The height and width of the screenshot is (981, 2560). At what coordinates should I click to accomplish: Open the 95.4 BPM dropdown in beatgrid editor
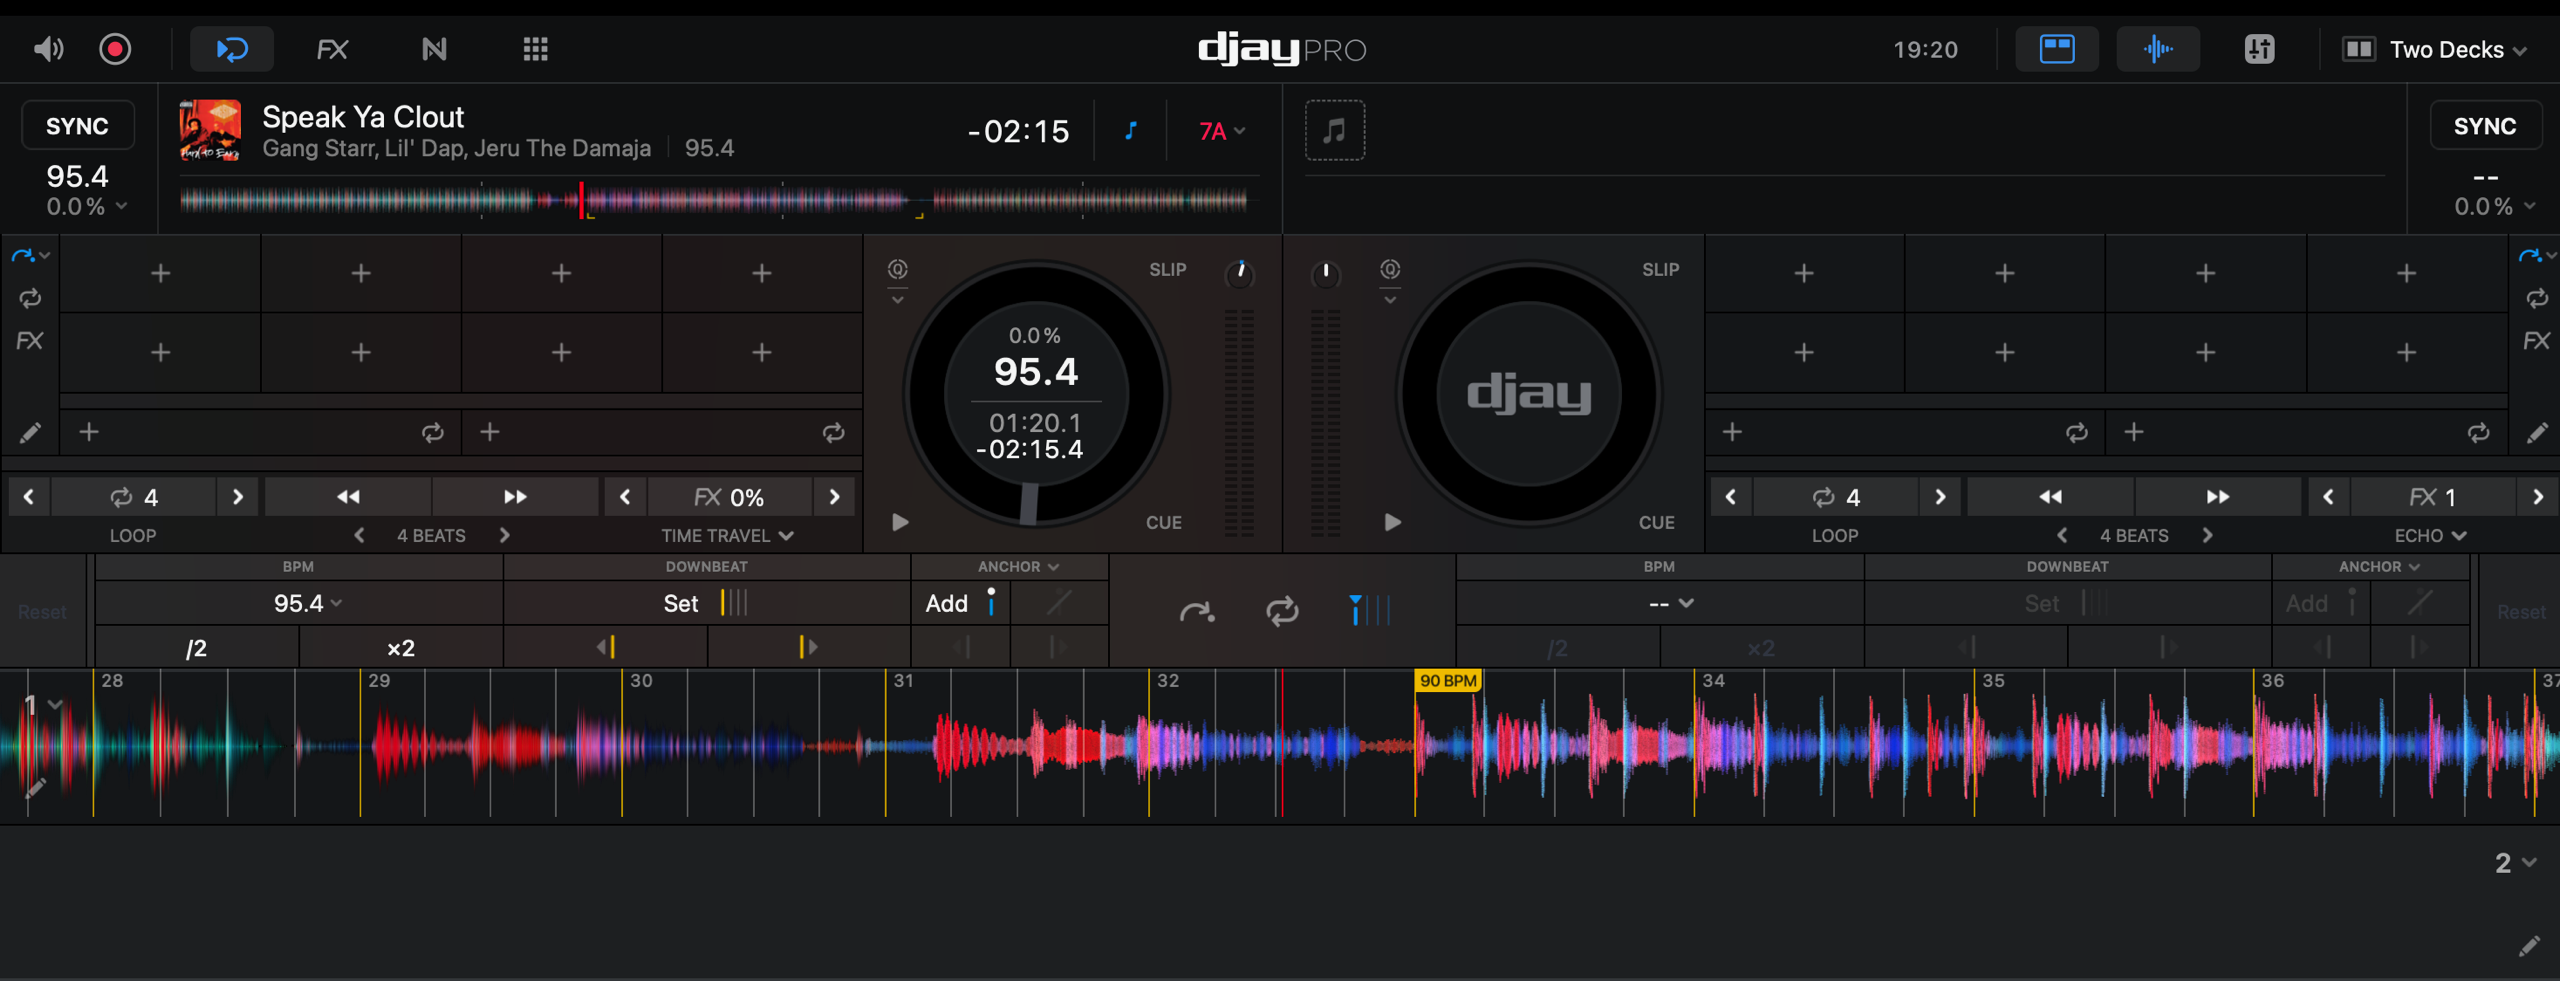tap(307, 603)
